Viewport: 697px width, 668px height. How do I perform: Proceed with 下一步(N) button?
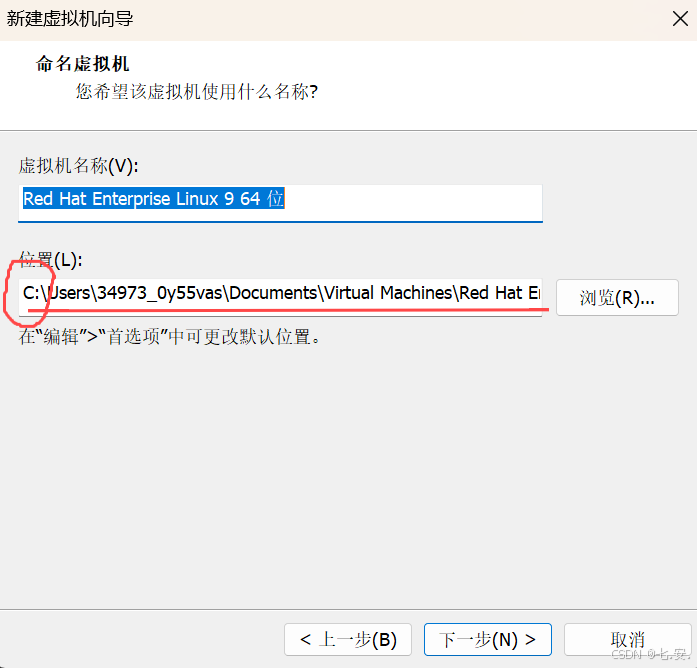[x=488, y=639]
